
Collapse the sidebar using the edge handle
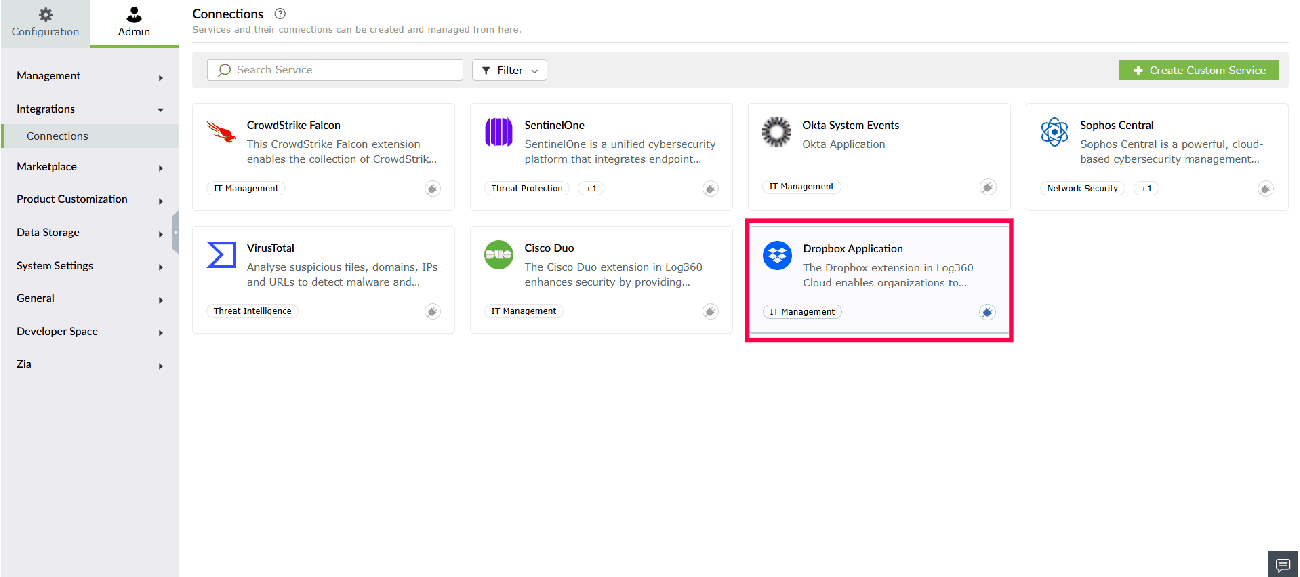pos(175,233)
